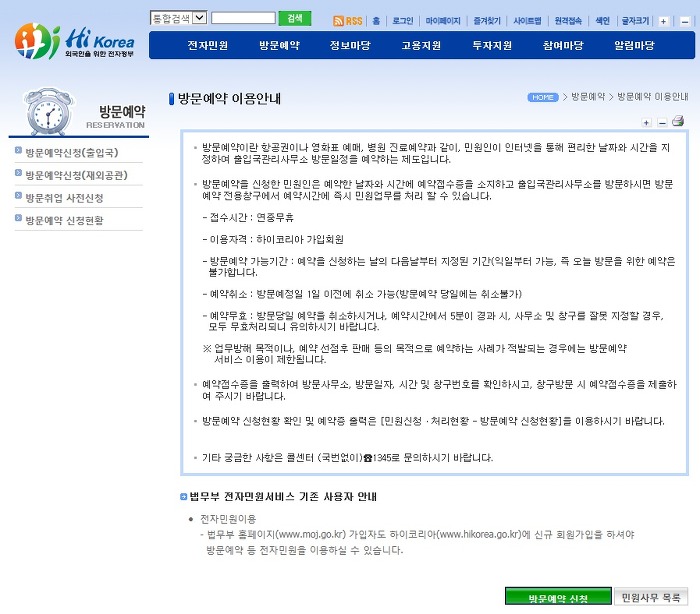
Task: Click the printer icon above the content
Action: (678, 121)
